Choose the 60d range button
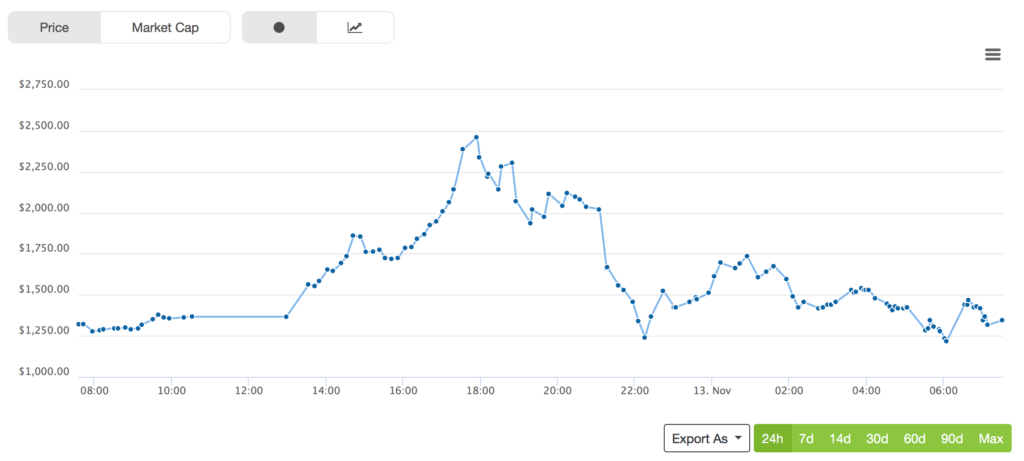Viewport: 1024px width, 461px height. coord(915,439)
